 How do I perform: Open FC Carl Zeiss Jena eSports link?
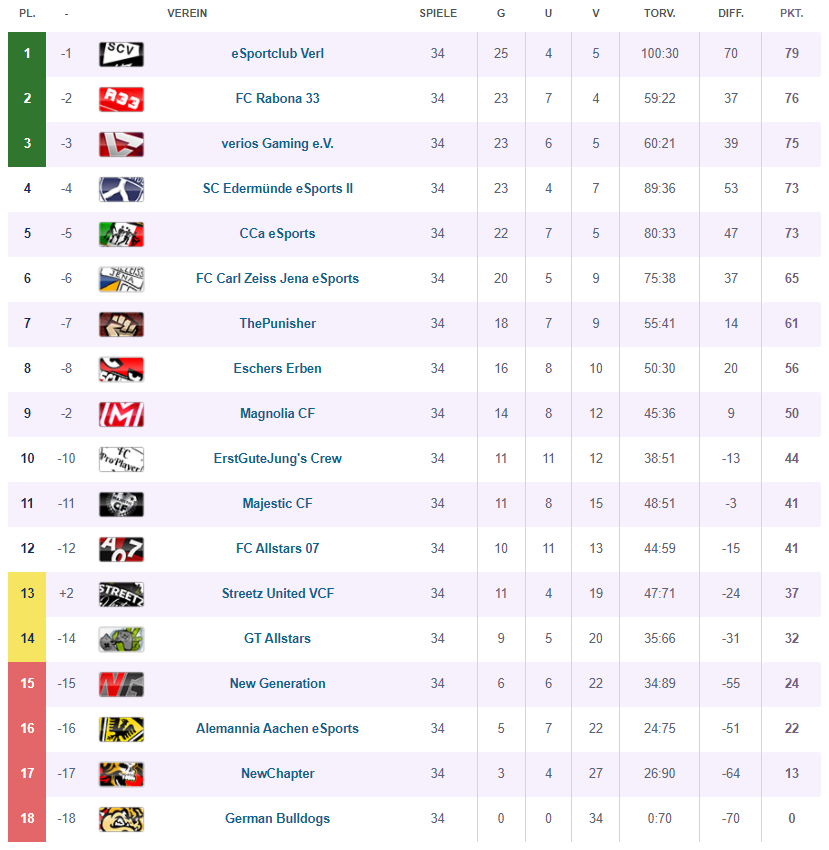278,279
